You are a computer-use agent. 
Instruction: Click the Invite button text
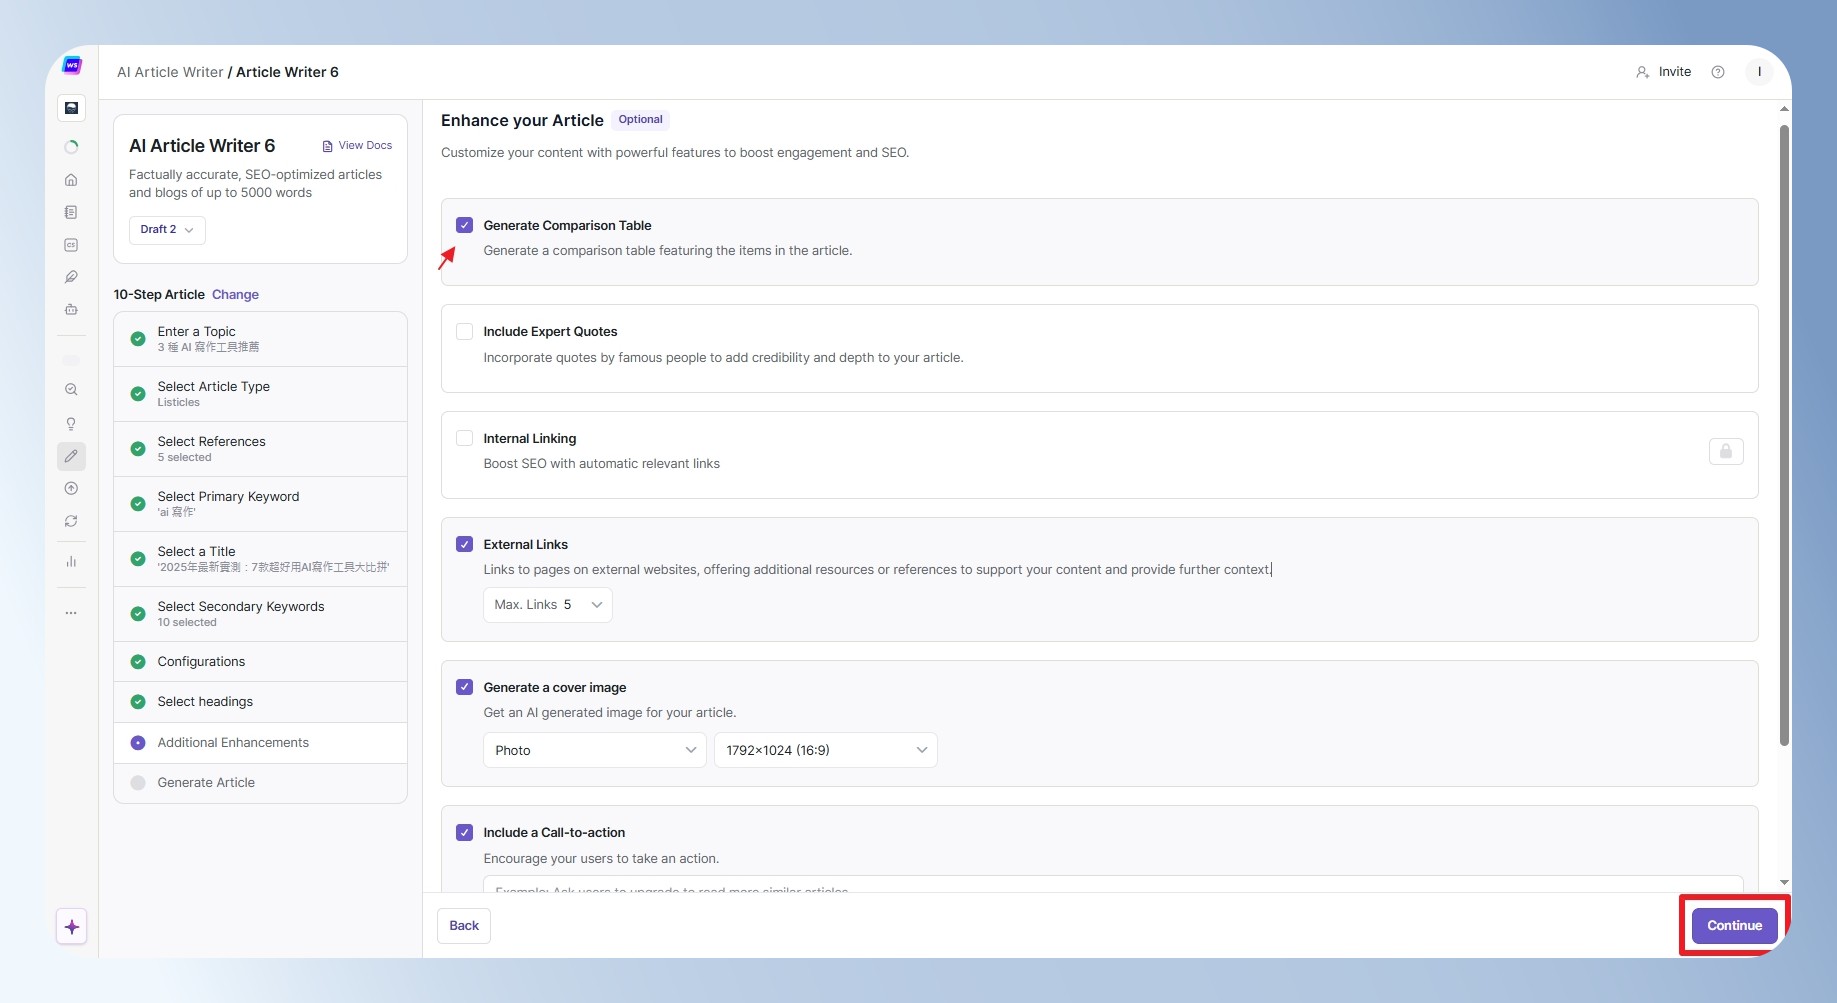[x=1675, y=72]
